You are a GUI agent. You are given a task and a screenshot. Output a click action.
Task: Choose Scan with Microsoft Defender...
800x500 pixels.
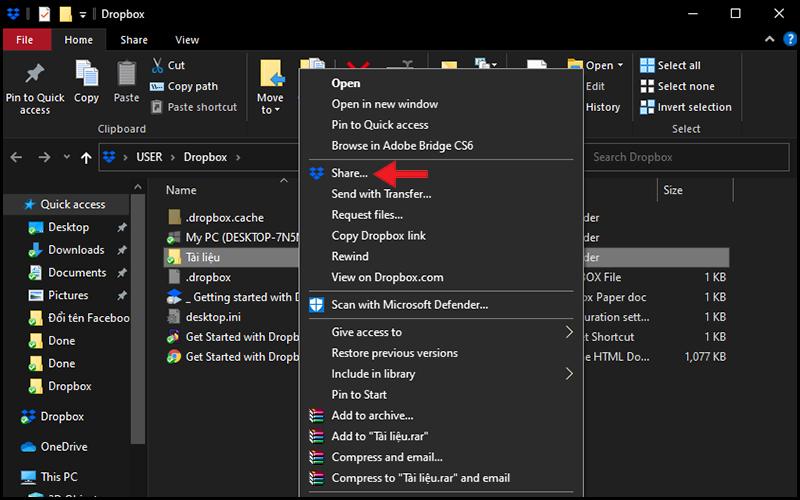(410, 305)
